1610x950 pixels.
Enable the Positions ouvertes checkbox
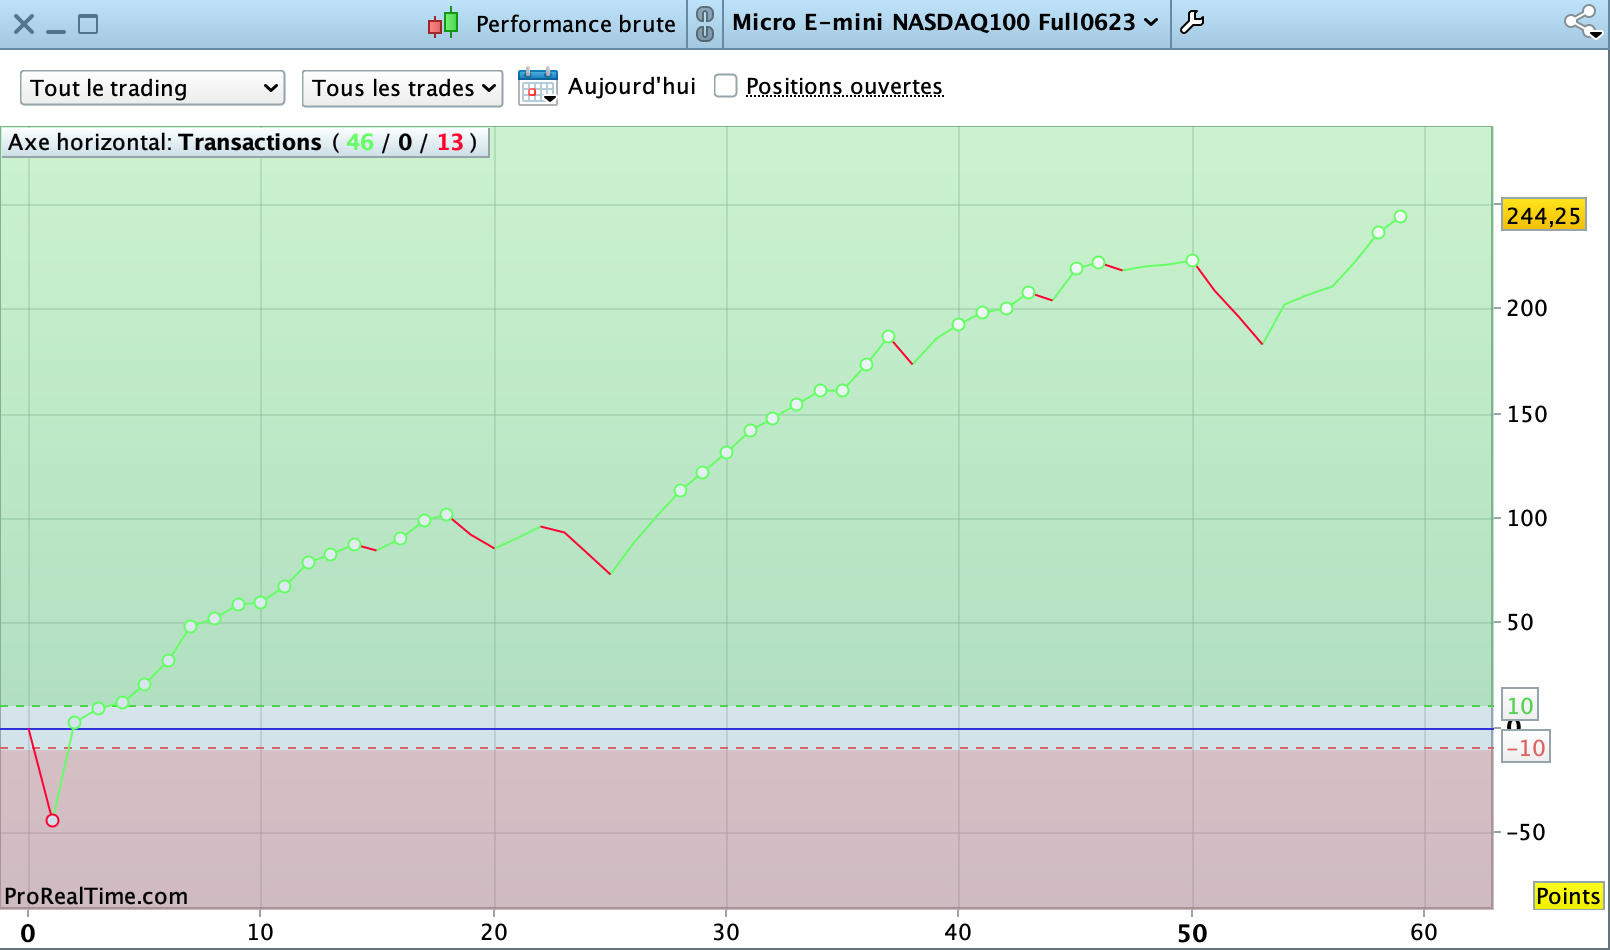pos(726,86)
